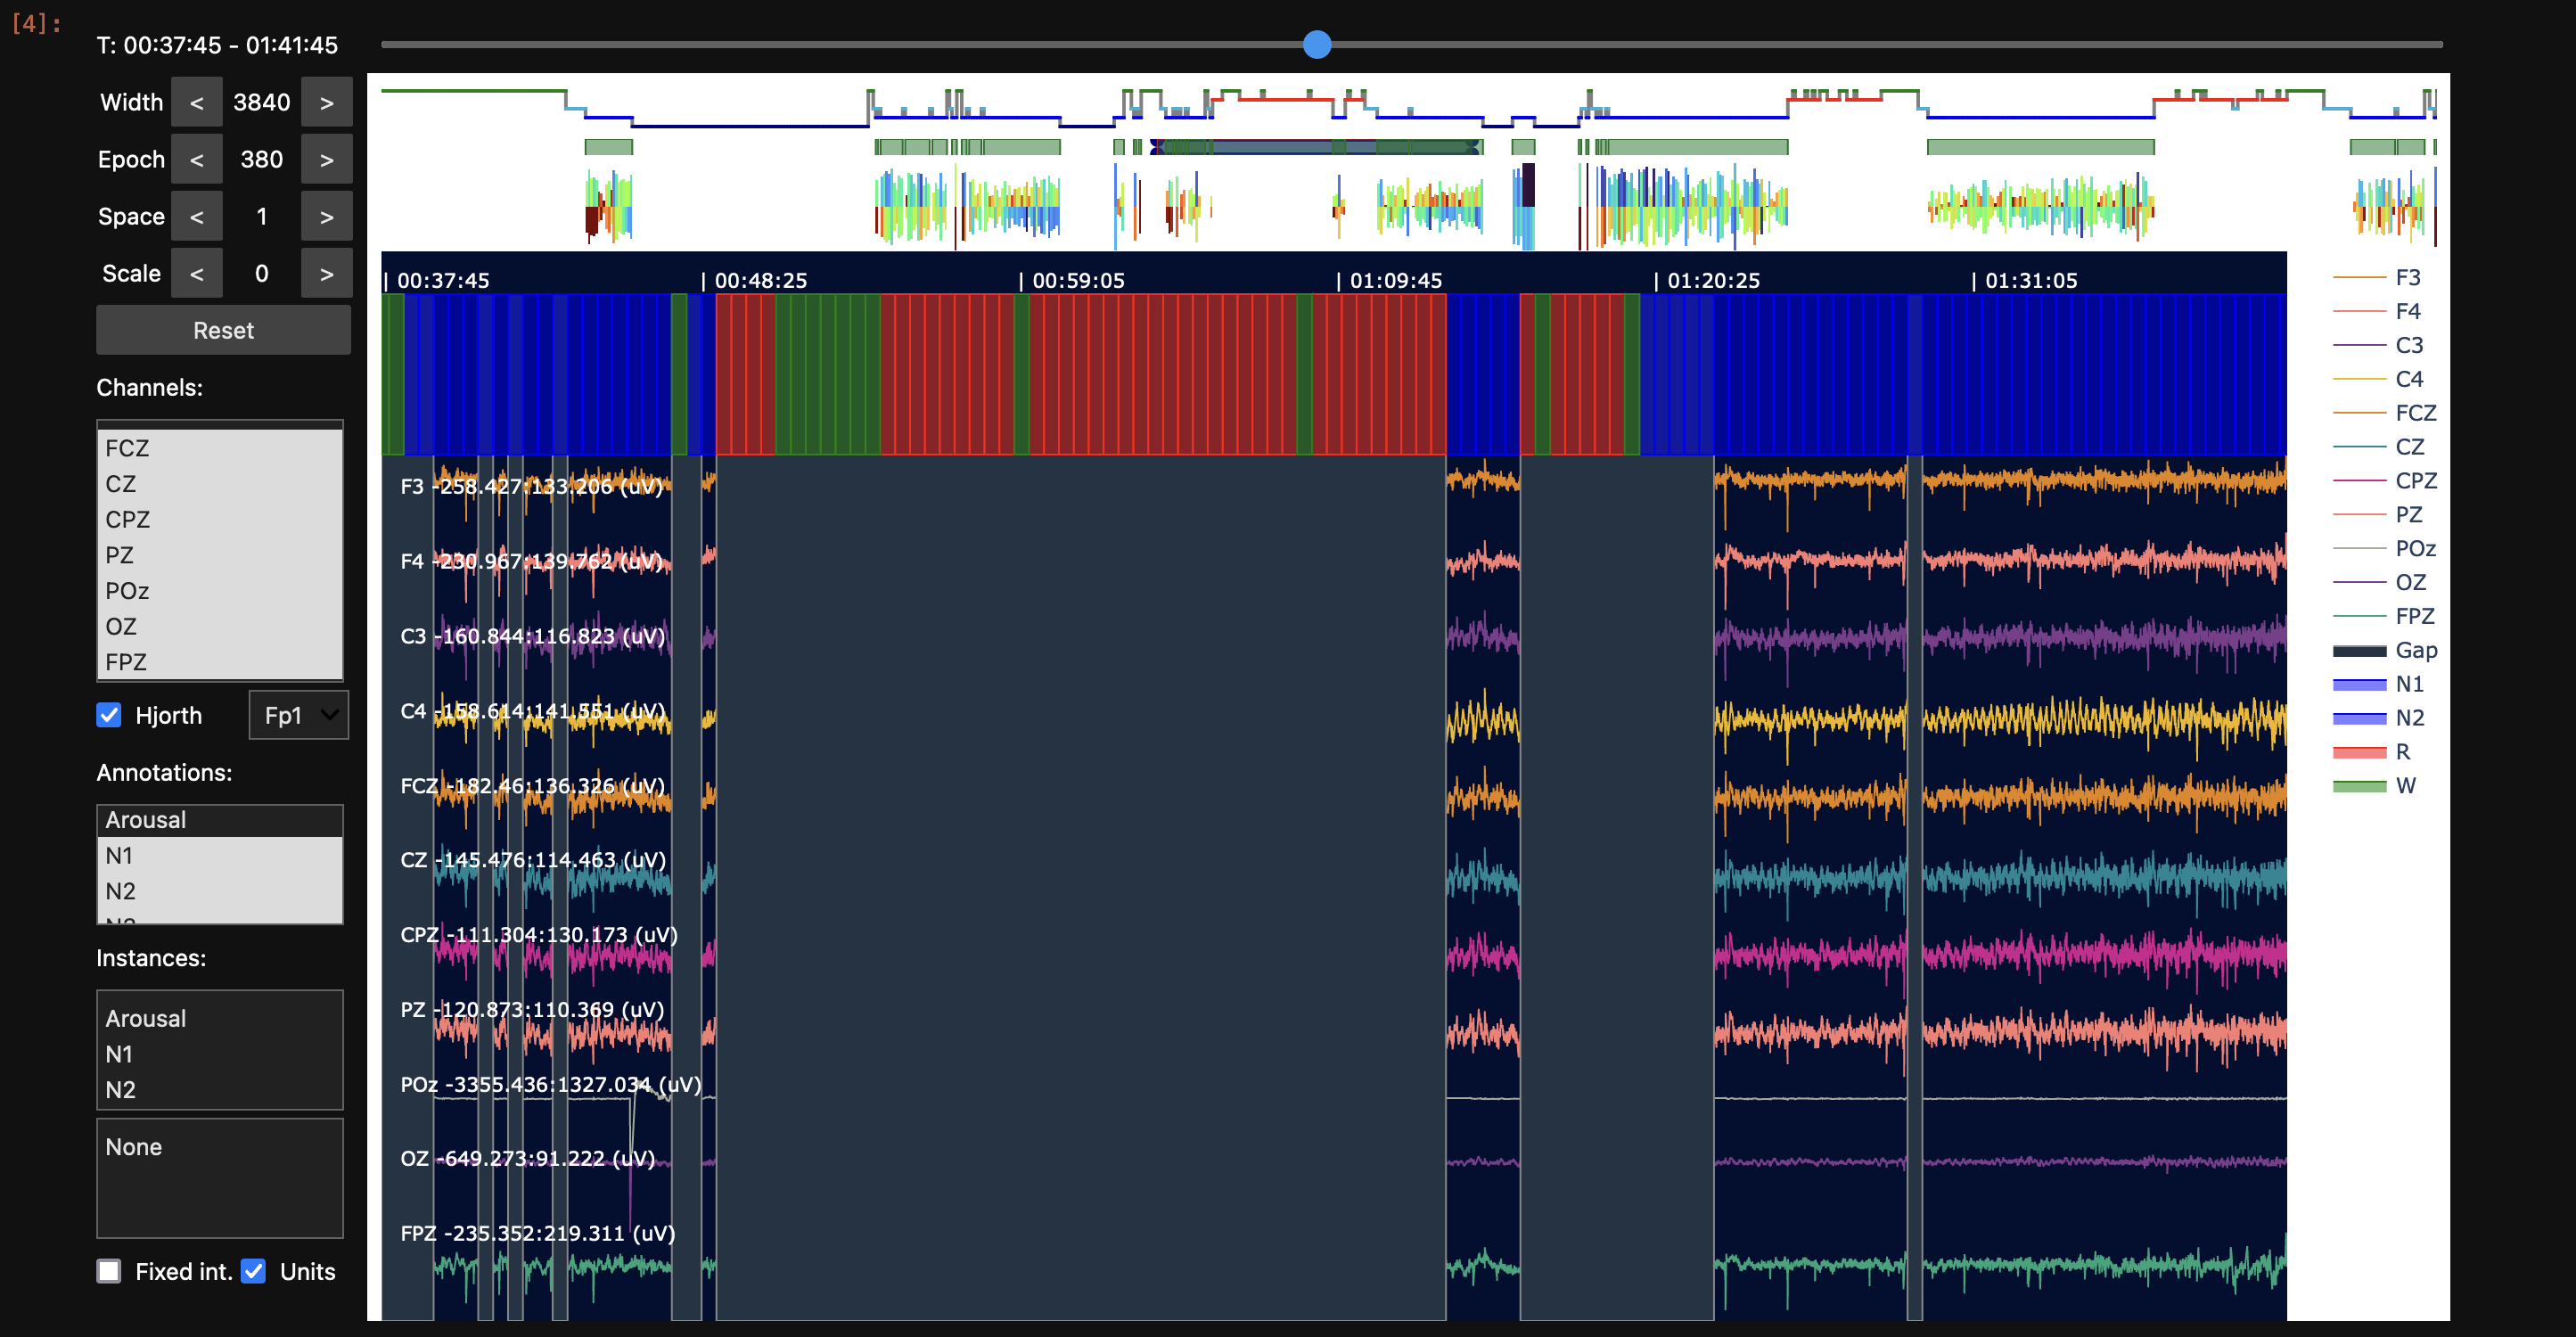This screenshot has height=1337, width=2576.
Task: Choose POz in the Channels list
Action: coord(127,591)
